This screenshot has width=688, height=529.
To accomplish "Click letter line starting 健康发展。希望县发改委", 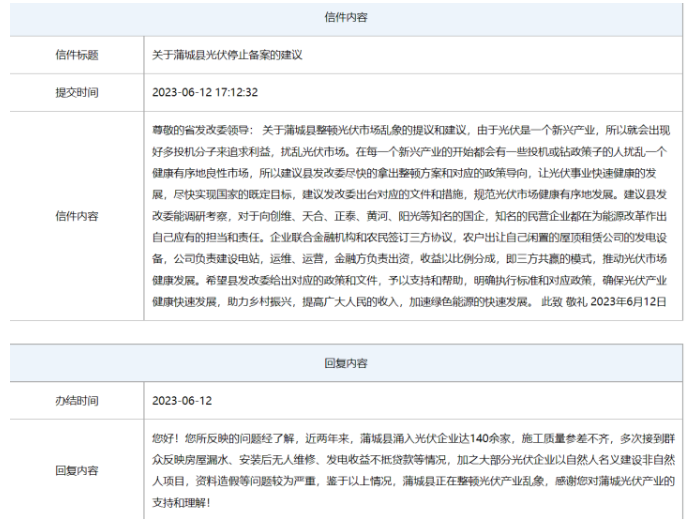I will tap(409, 280).
